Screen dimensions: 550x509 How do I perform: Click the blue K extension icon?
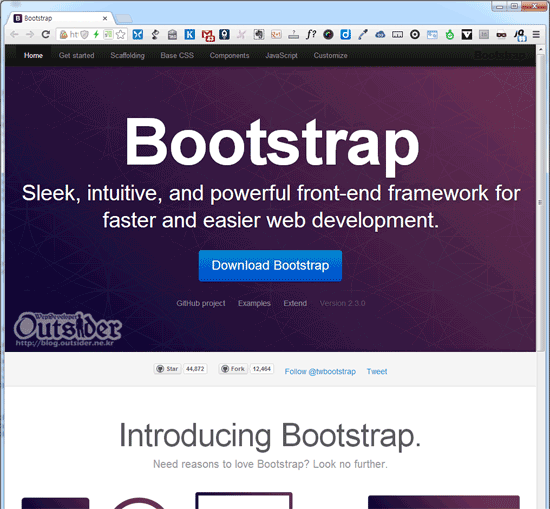pos(190,34)
